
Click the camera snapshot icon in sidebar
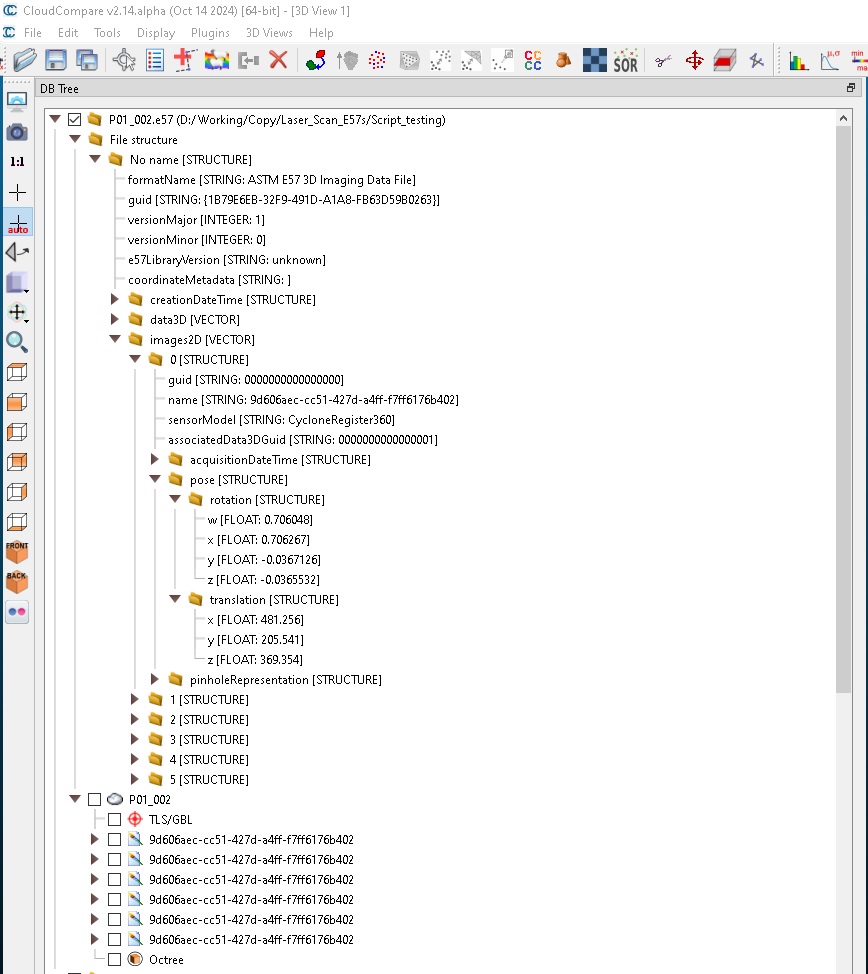pyautogui.click(x=17, y=132)
